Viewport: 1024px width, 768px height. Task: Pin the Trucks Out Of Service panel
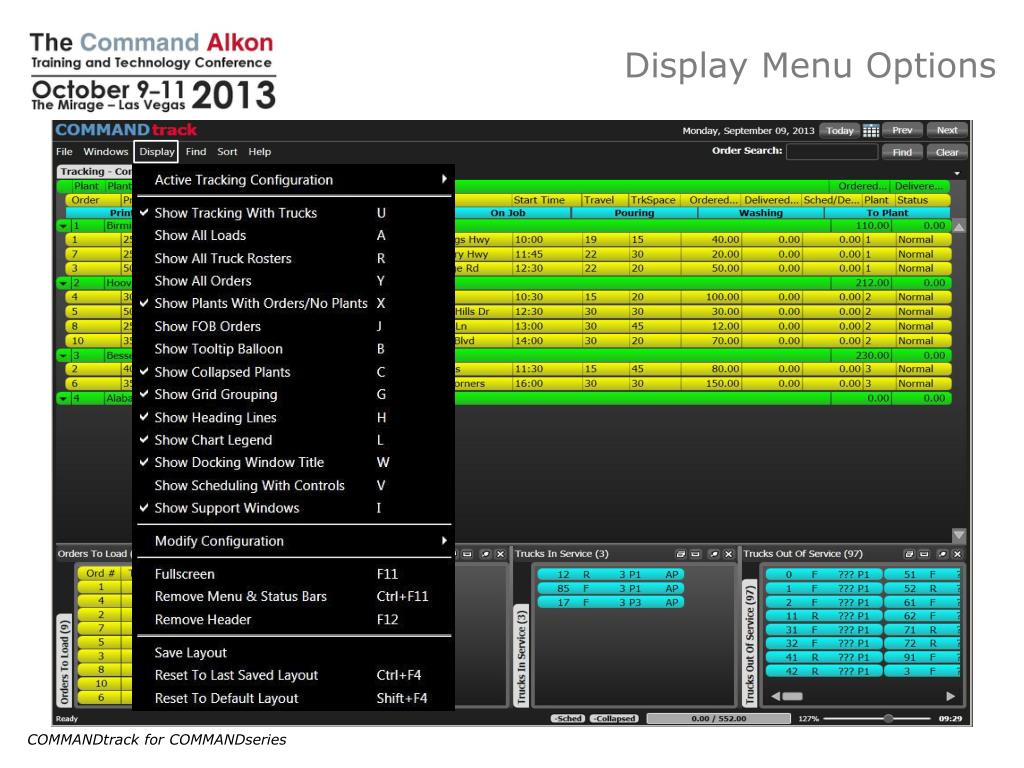(942, 554)
